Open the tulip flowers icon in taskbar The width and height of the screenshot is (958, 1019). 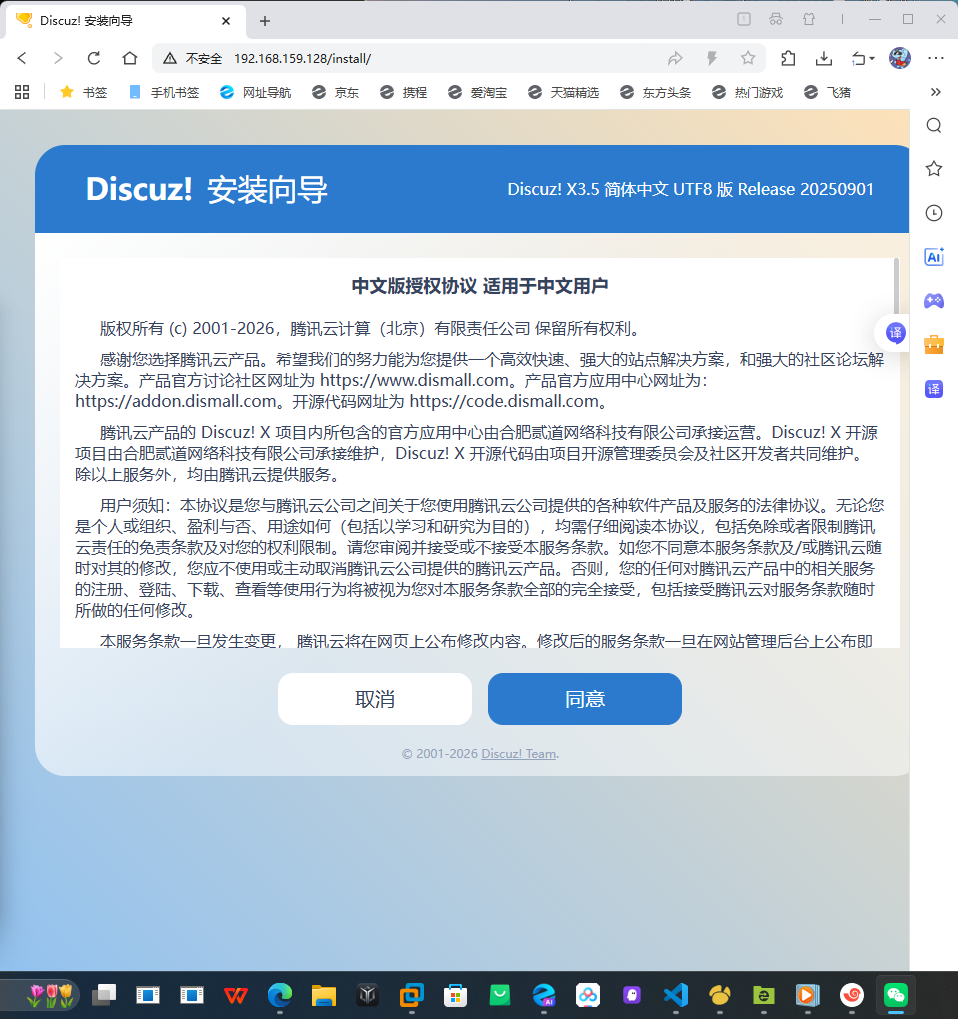[51, 995]
